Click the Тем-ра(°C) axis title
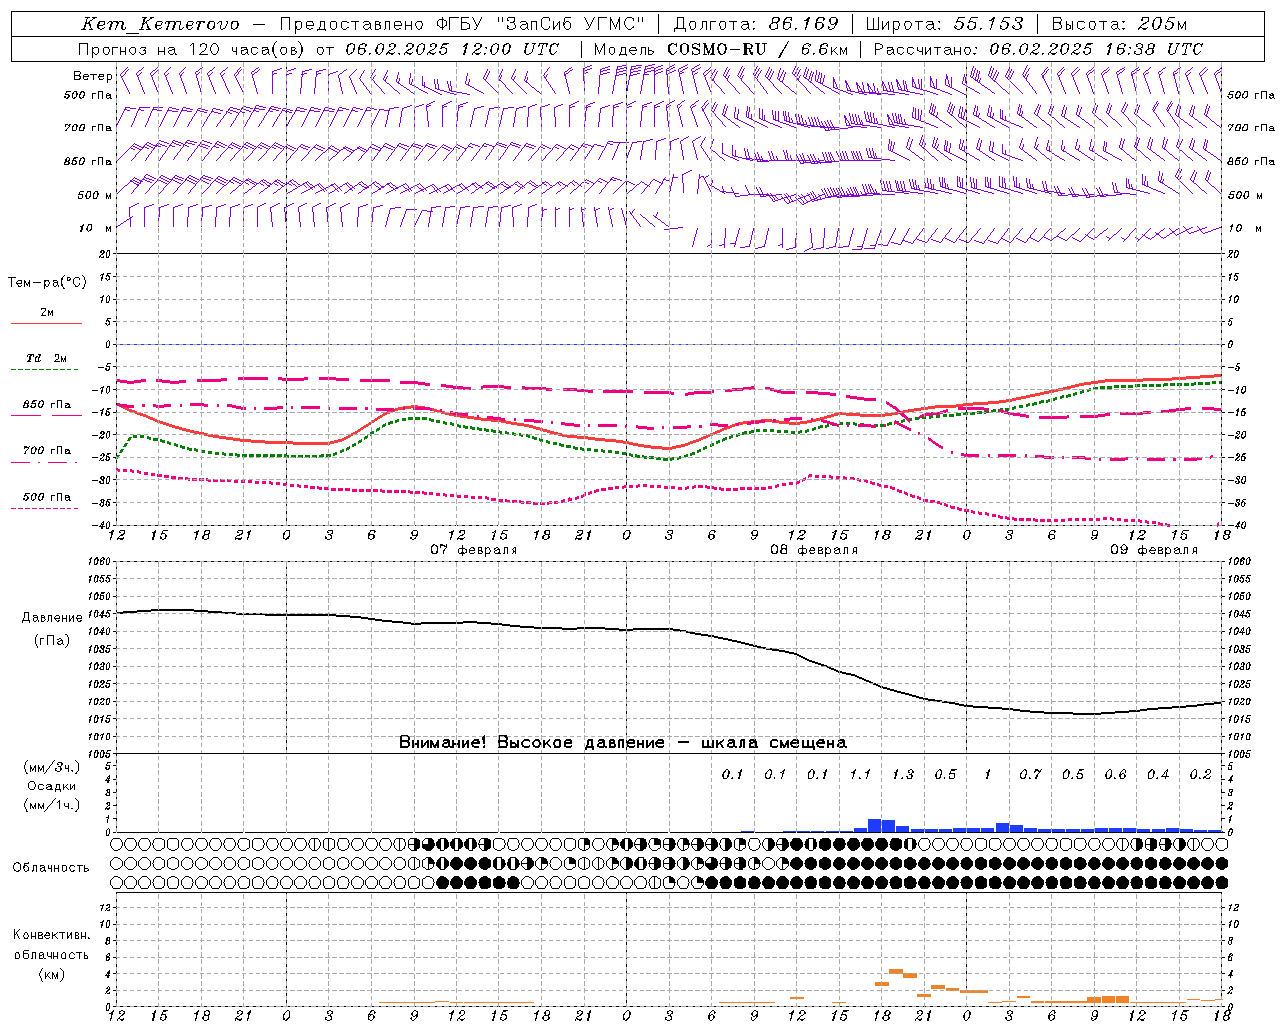The width and height of the screenshot is (1280, 1024). [47, 283]
